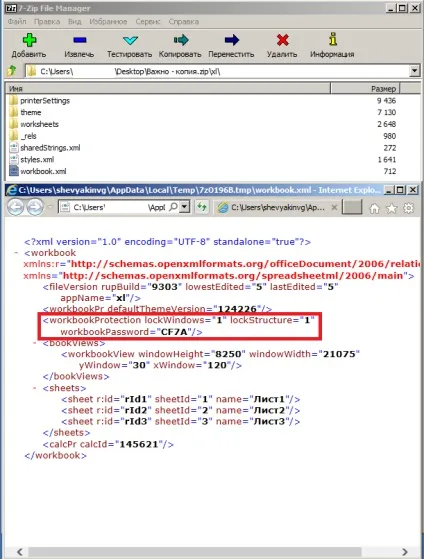Open the Сервис menu
This screenshot has height=559, width=424.
click(148, 21)
